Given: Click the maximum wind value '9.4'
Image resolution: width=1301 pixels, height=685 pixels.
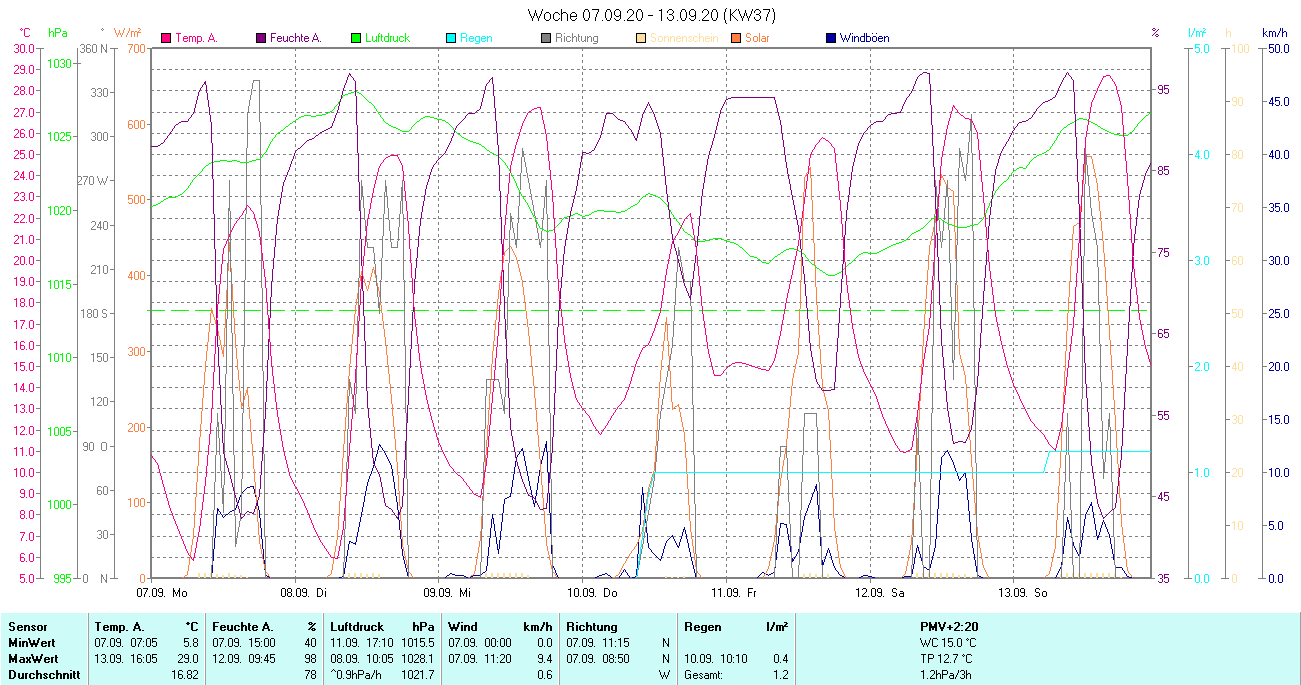Looking at the screenshot, I should [x=544, y=659].
